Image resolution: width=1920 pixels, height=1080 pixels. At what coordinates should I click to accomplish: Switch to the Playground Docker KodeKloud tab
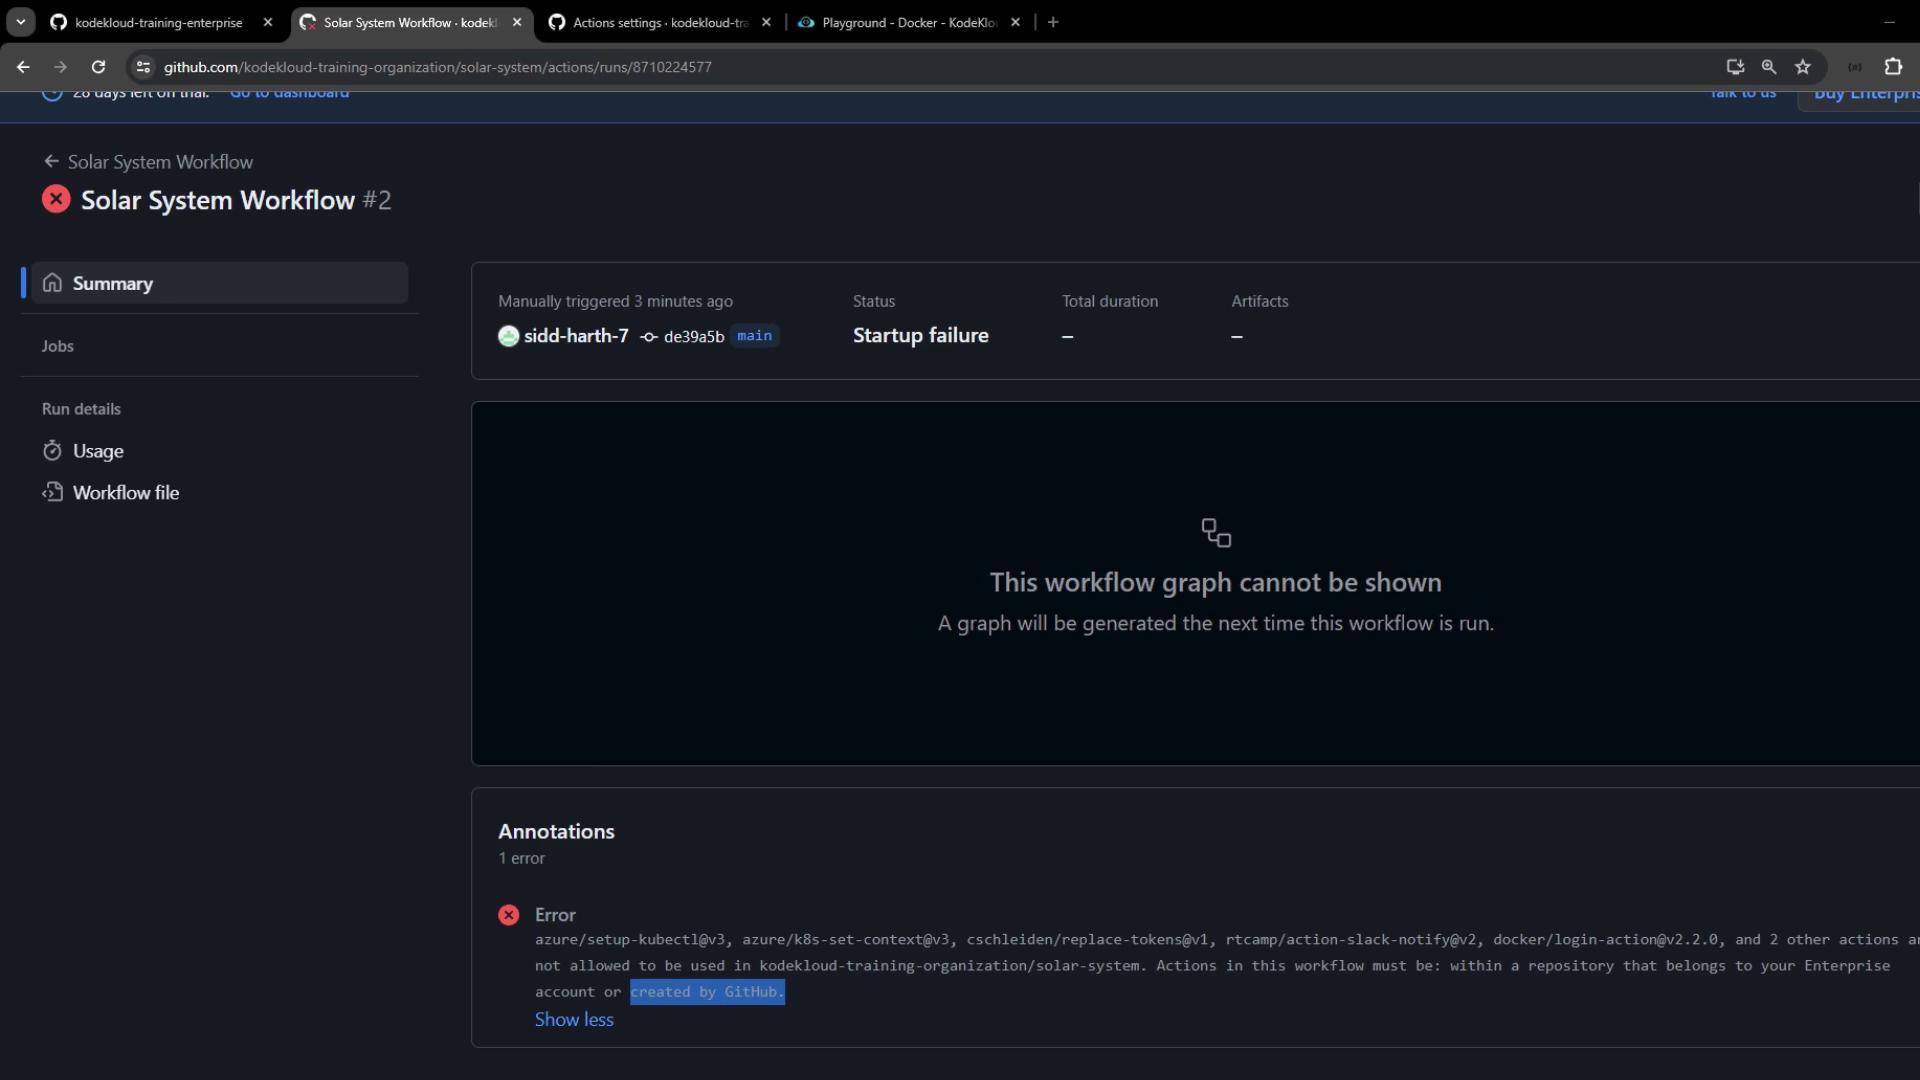pyautogui.click(x=907, y=22)
